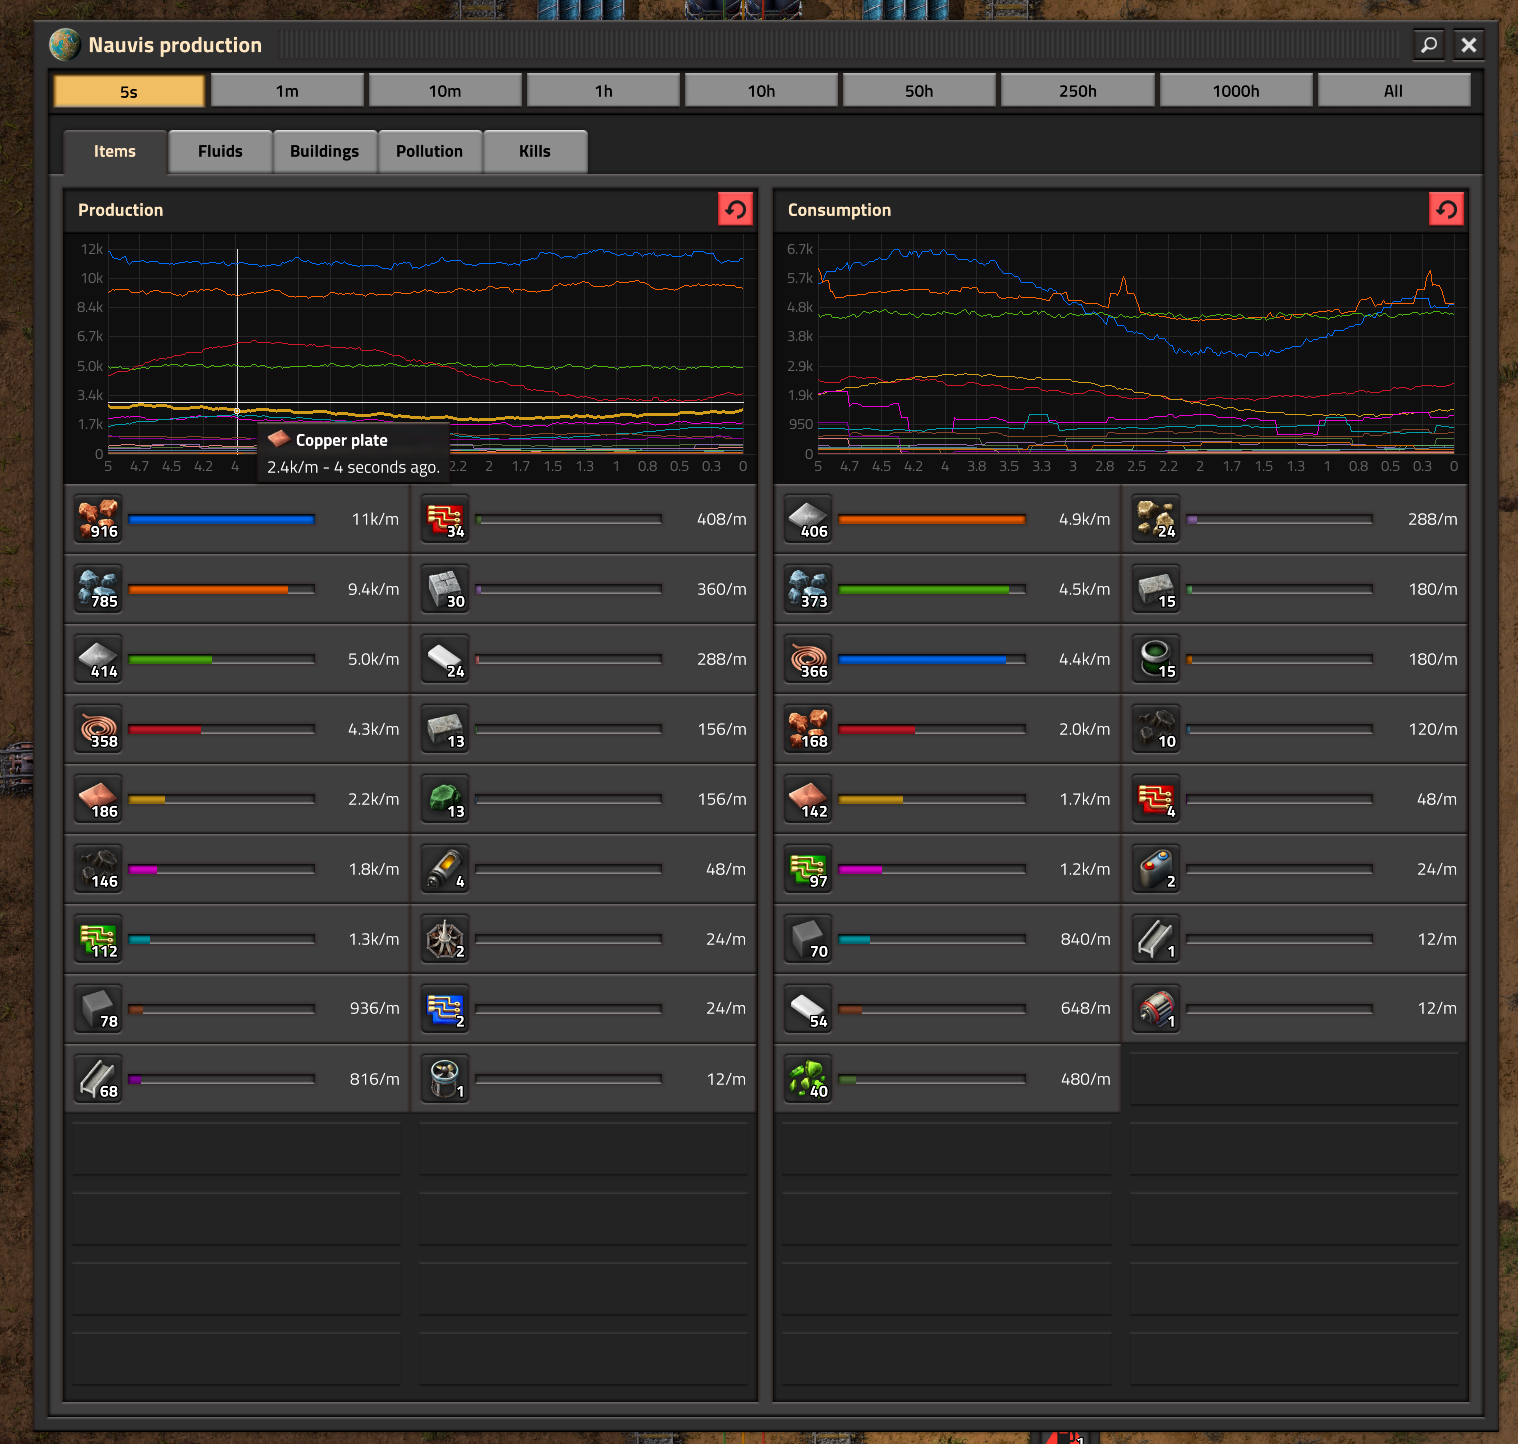Click the electronic circuit icon in Consumption
This screenshot has height=1444, width=1518.
809,869
